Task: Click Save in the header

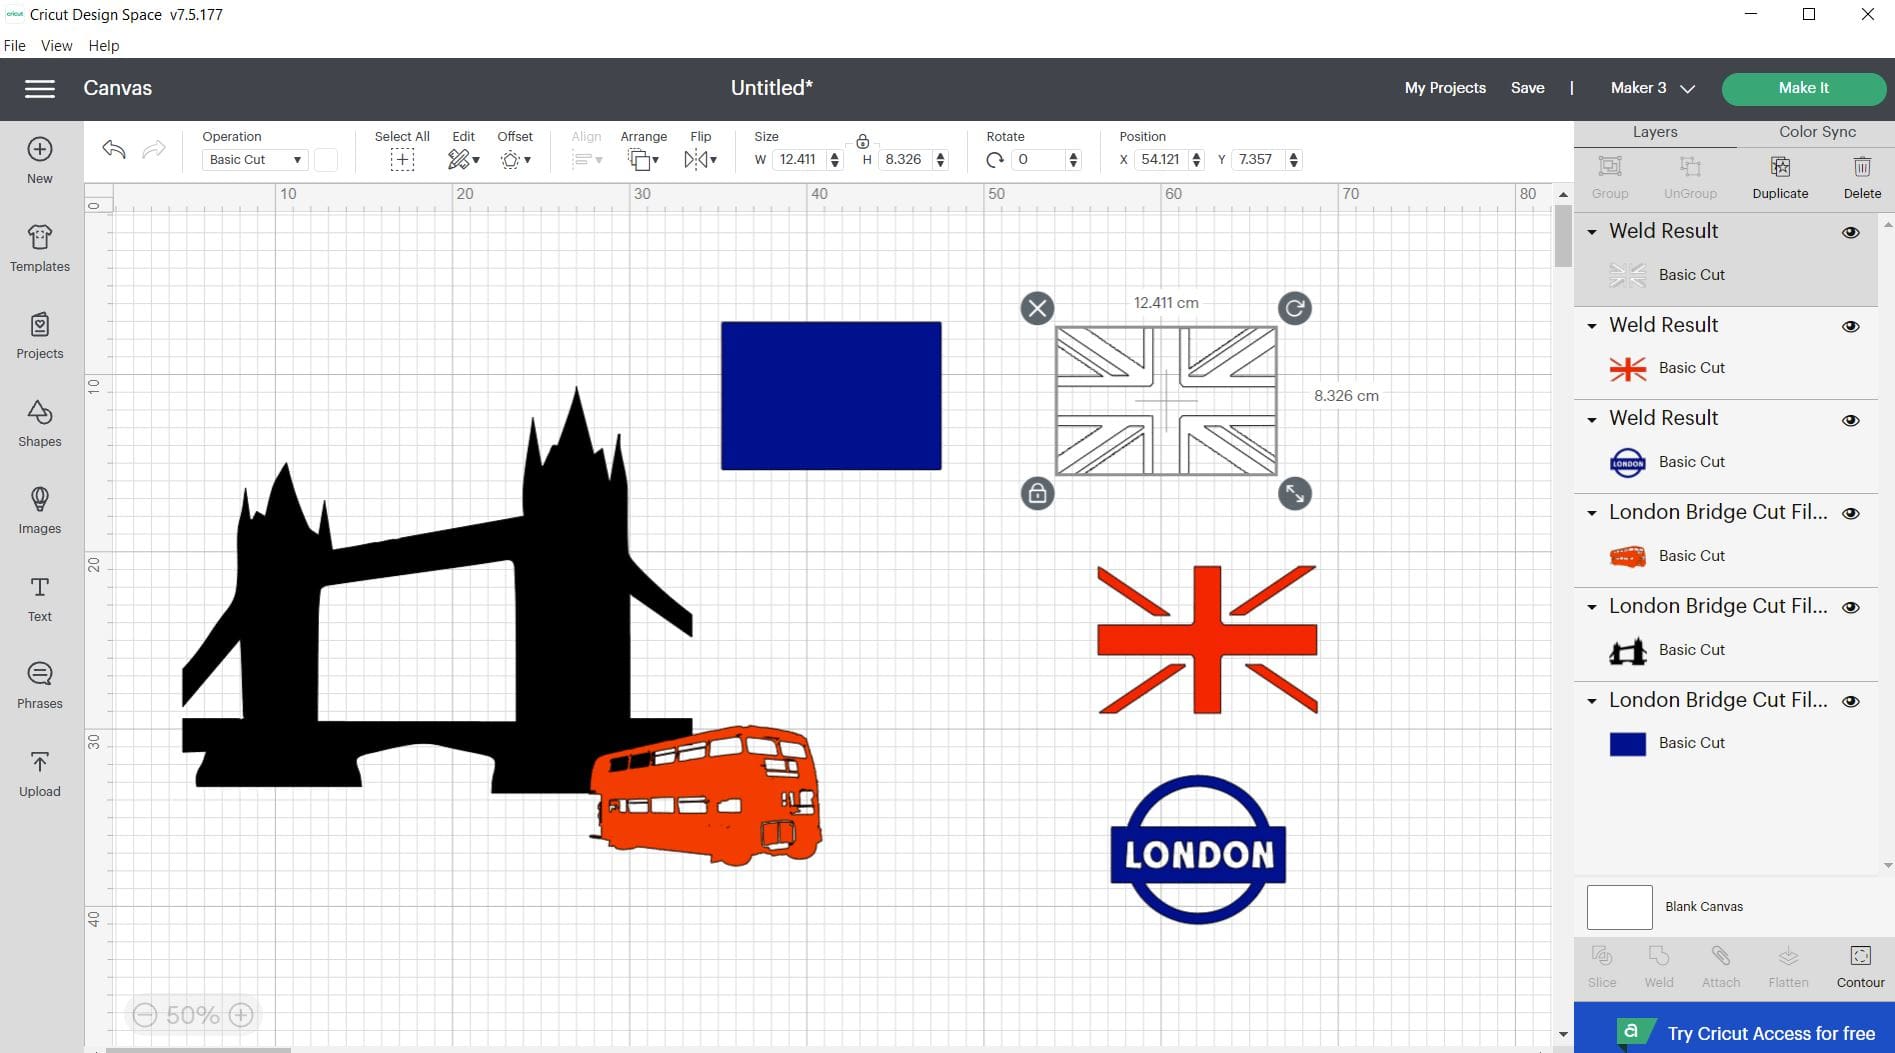Action: (x=1527, y=88)
